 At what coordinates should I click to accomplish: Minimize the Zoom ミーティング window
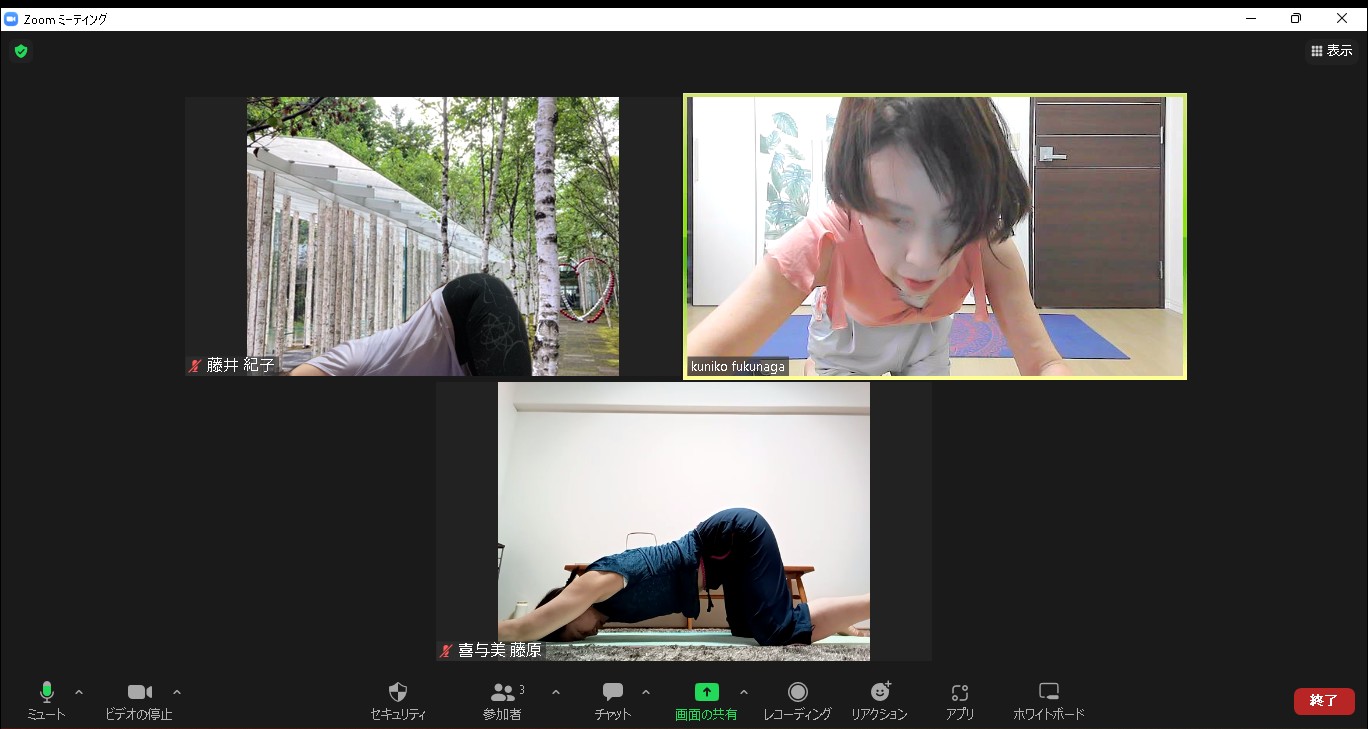pos(1251,18)
